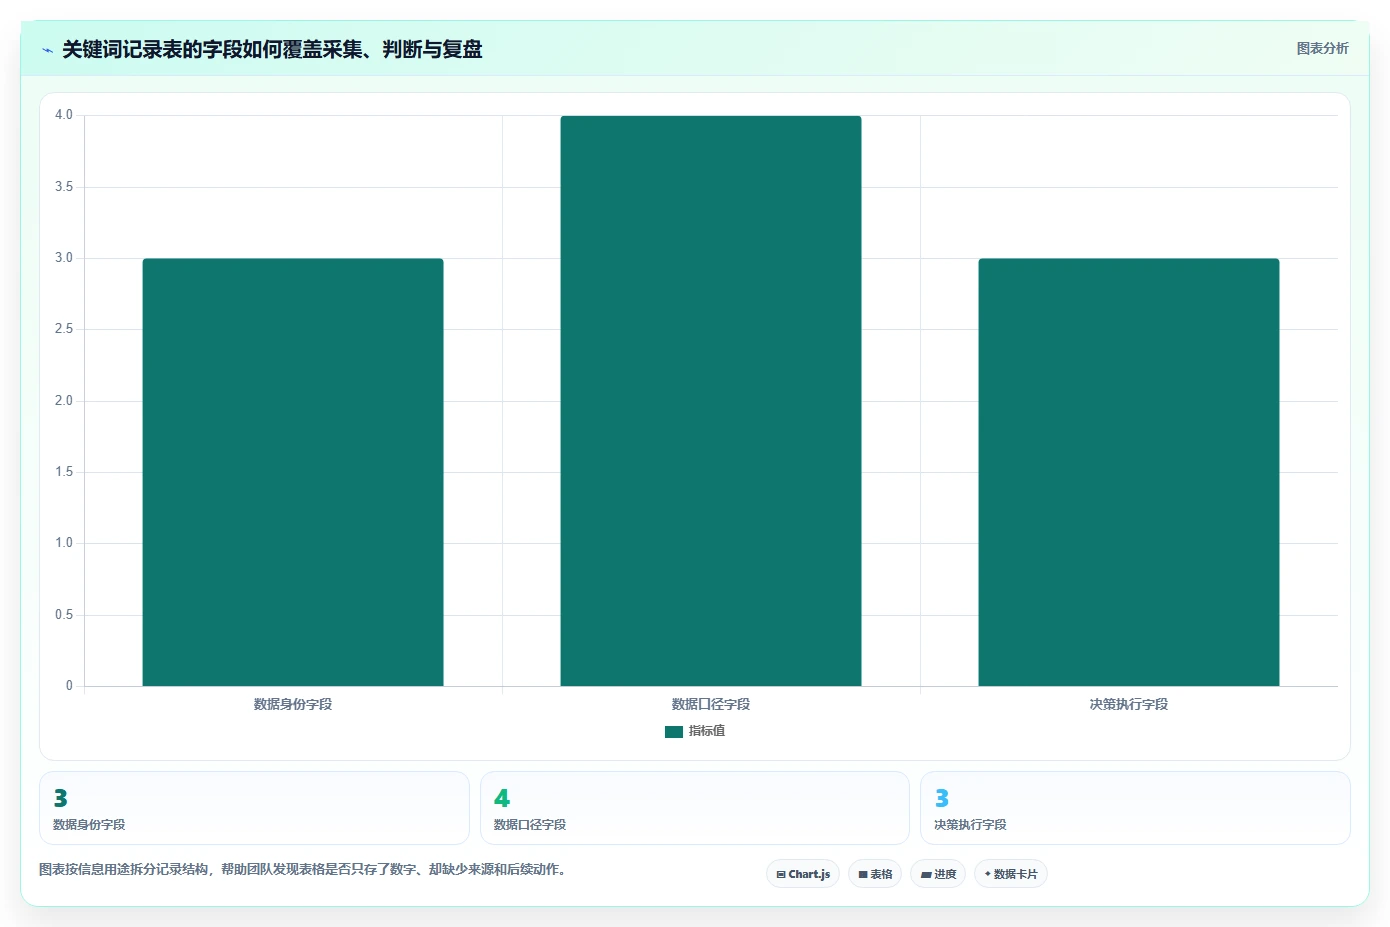Image resolution: width=1390 pixels, height=927 pixels.
Task: Click the 数据卡片 chip
Action: click(1011, 874)
